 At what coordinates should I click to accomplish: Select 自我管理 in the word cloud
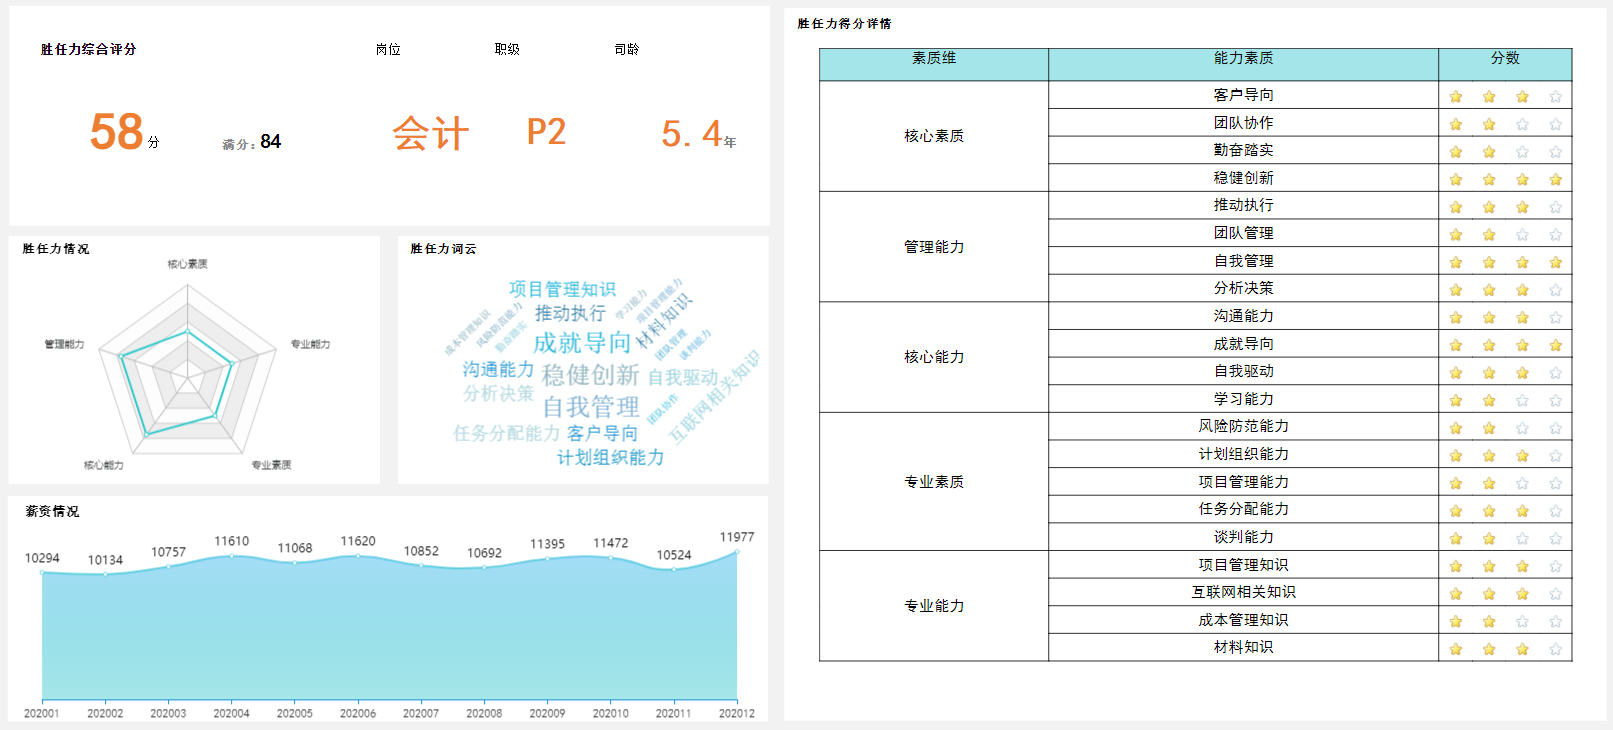point(591,407)
